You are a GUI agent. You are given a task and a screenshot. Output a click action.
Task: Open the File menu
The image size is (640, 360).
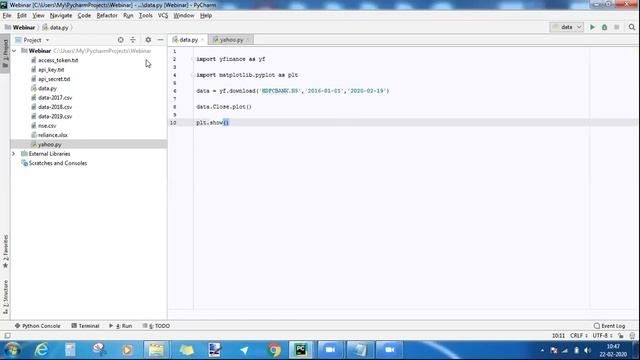pos(7,16)
